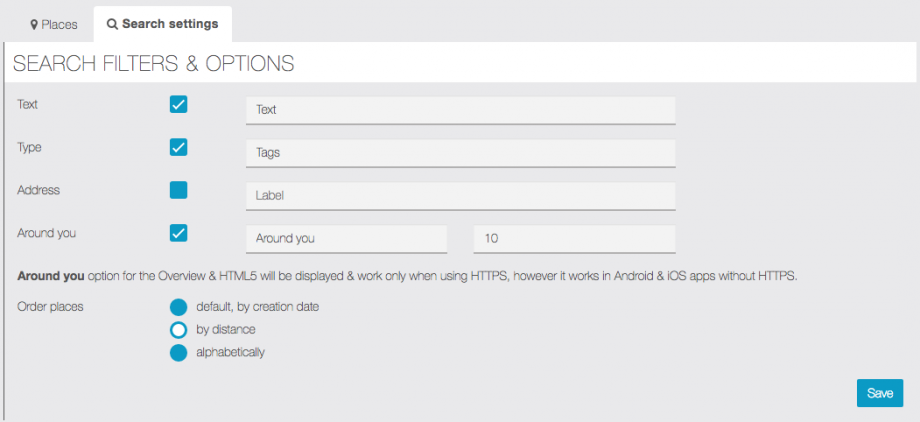This screenshot has width=920, height=422.
Task: Choose the by distance order option
Action: click(x=179, y=330)
